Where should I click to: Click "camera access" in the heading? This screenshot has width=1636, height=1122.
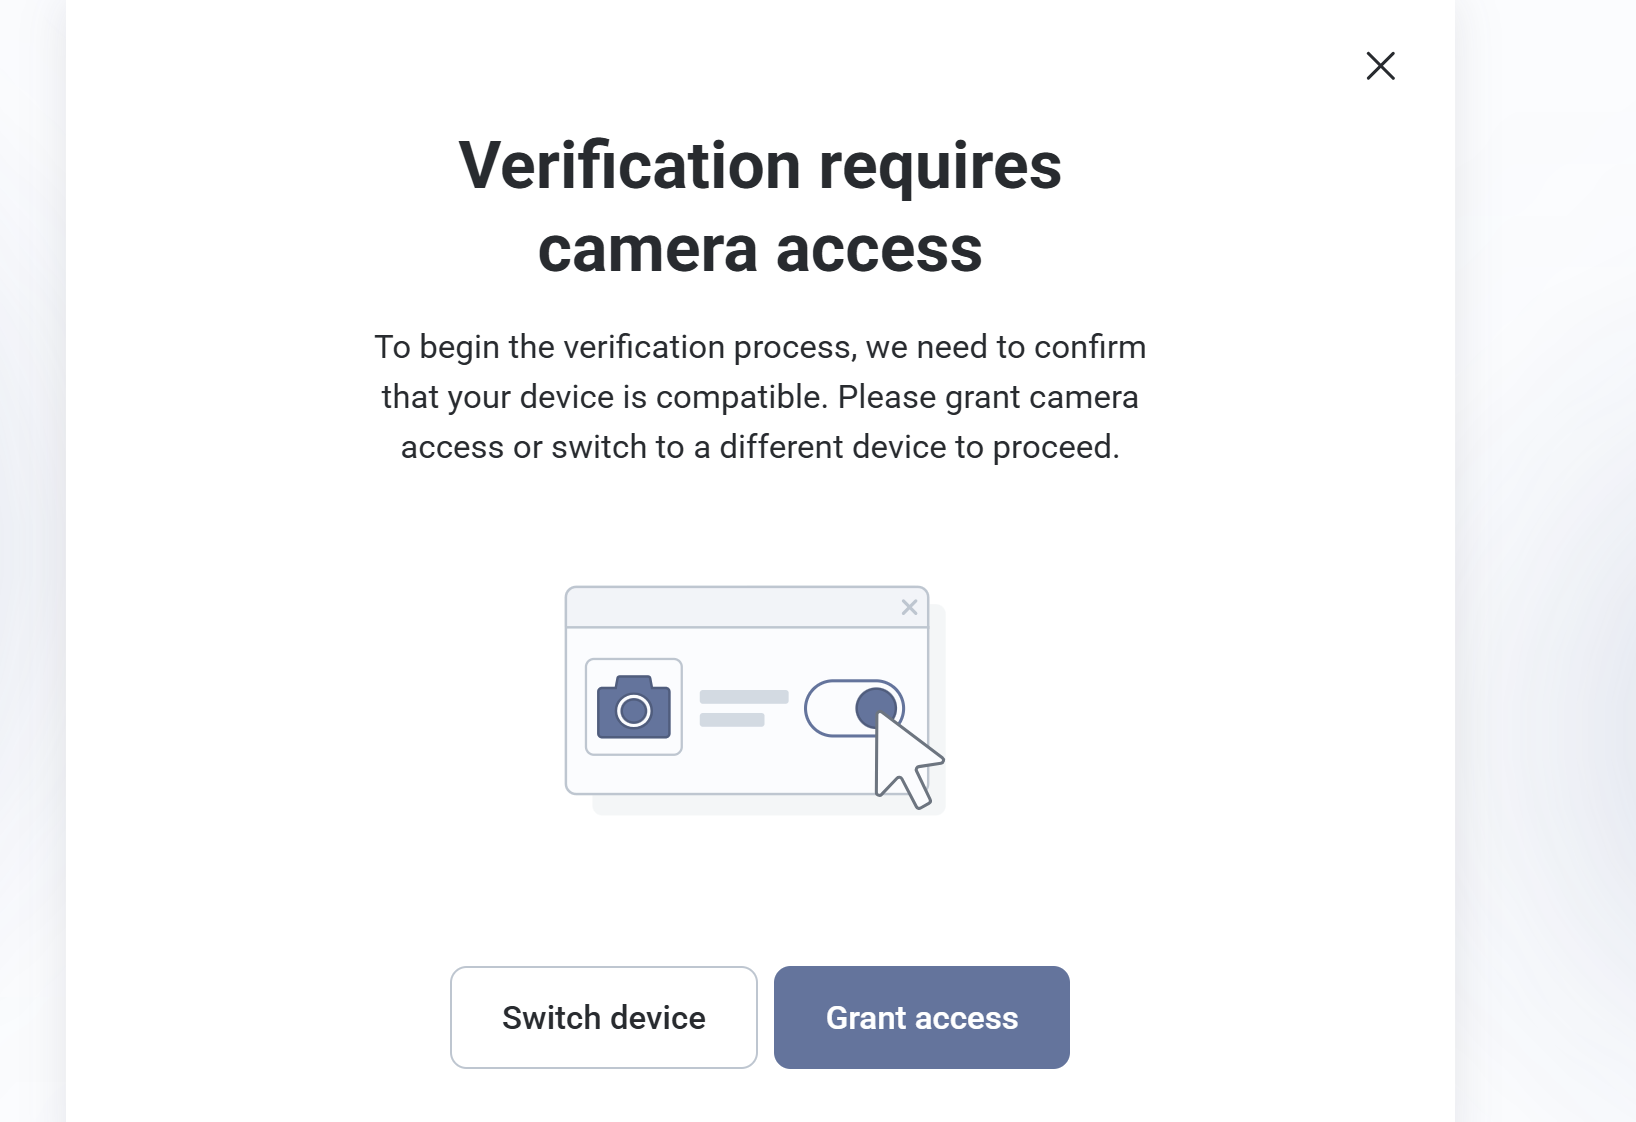(760, 249)
